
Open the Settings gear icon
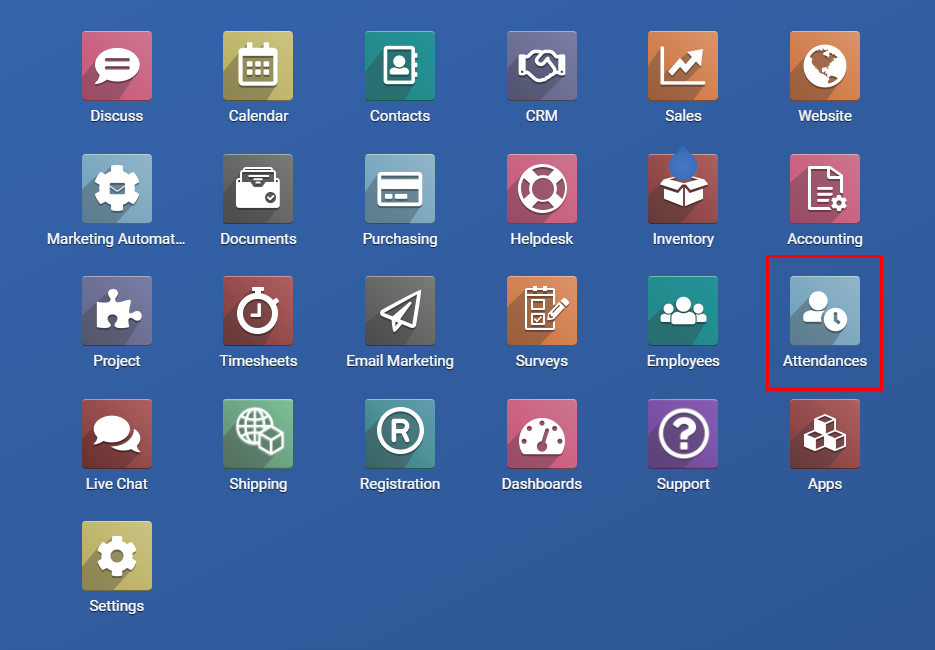point(117,556)
